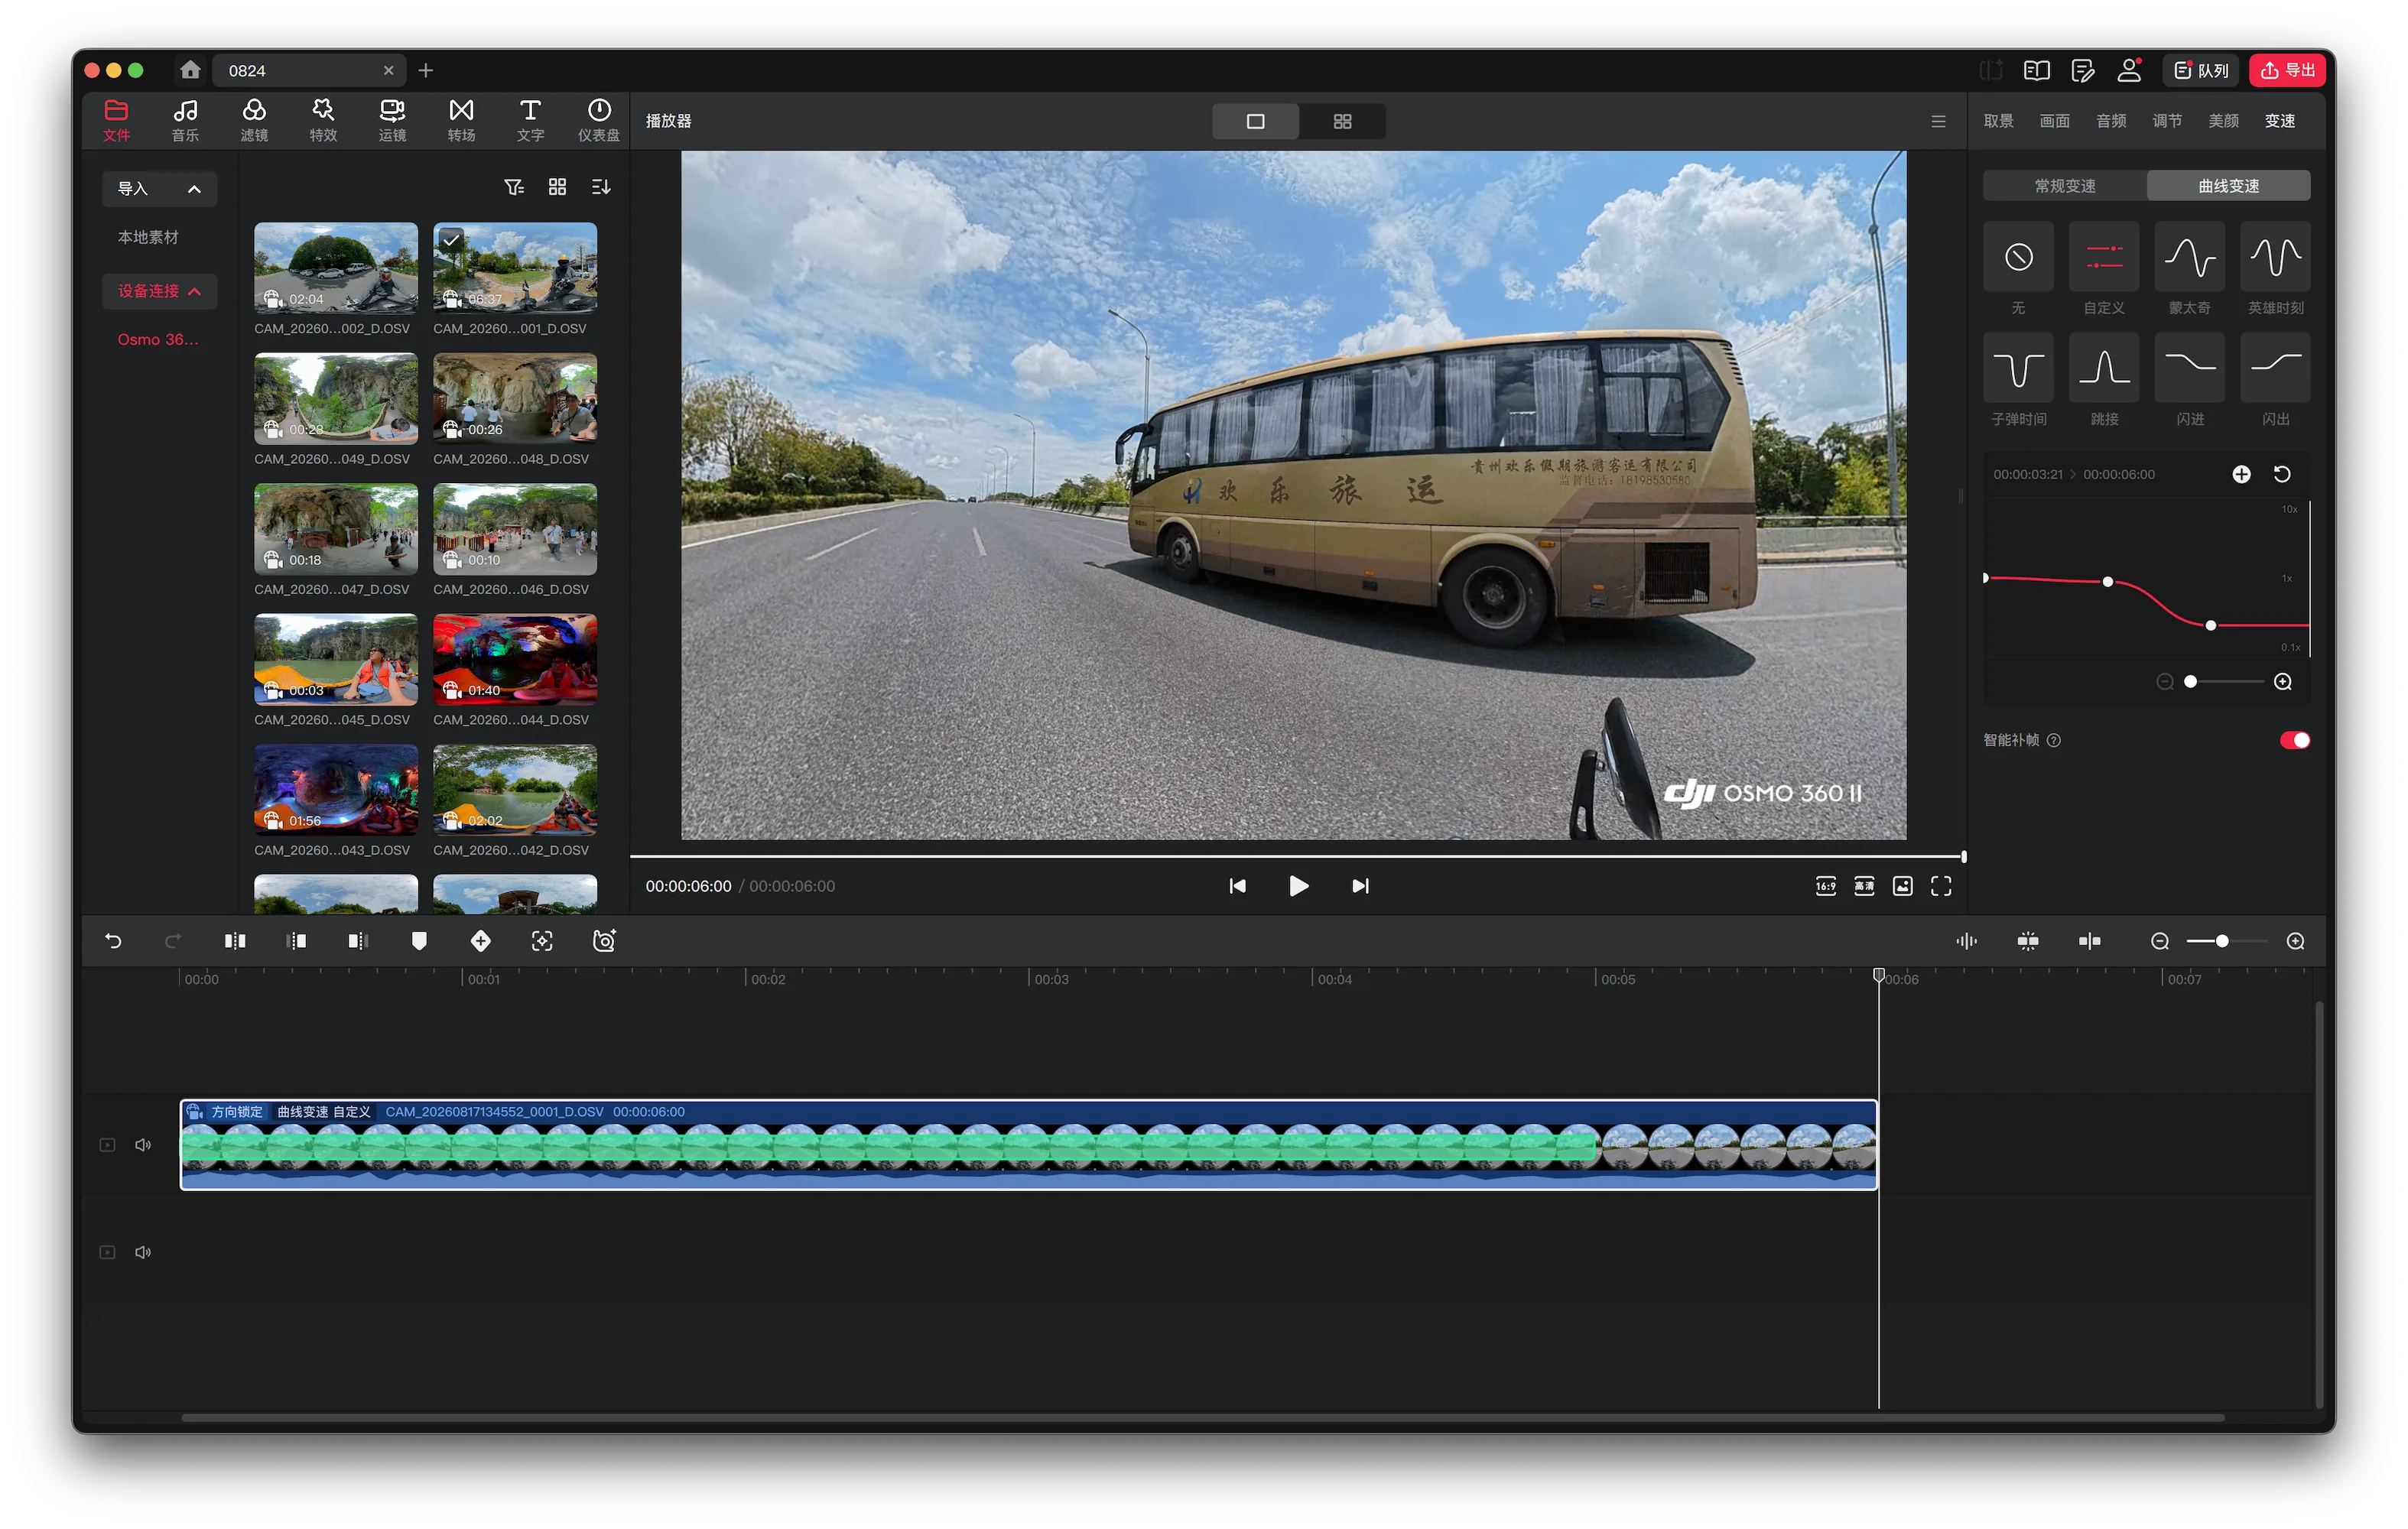
Task: Adjust the timeline zoom slider
Action: tap(2222, 941)
